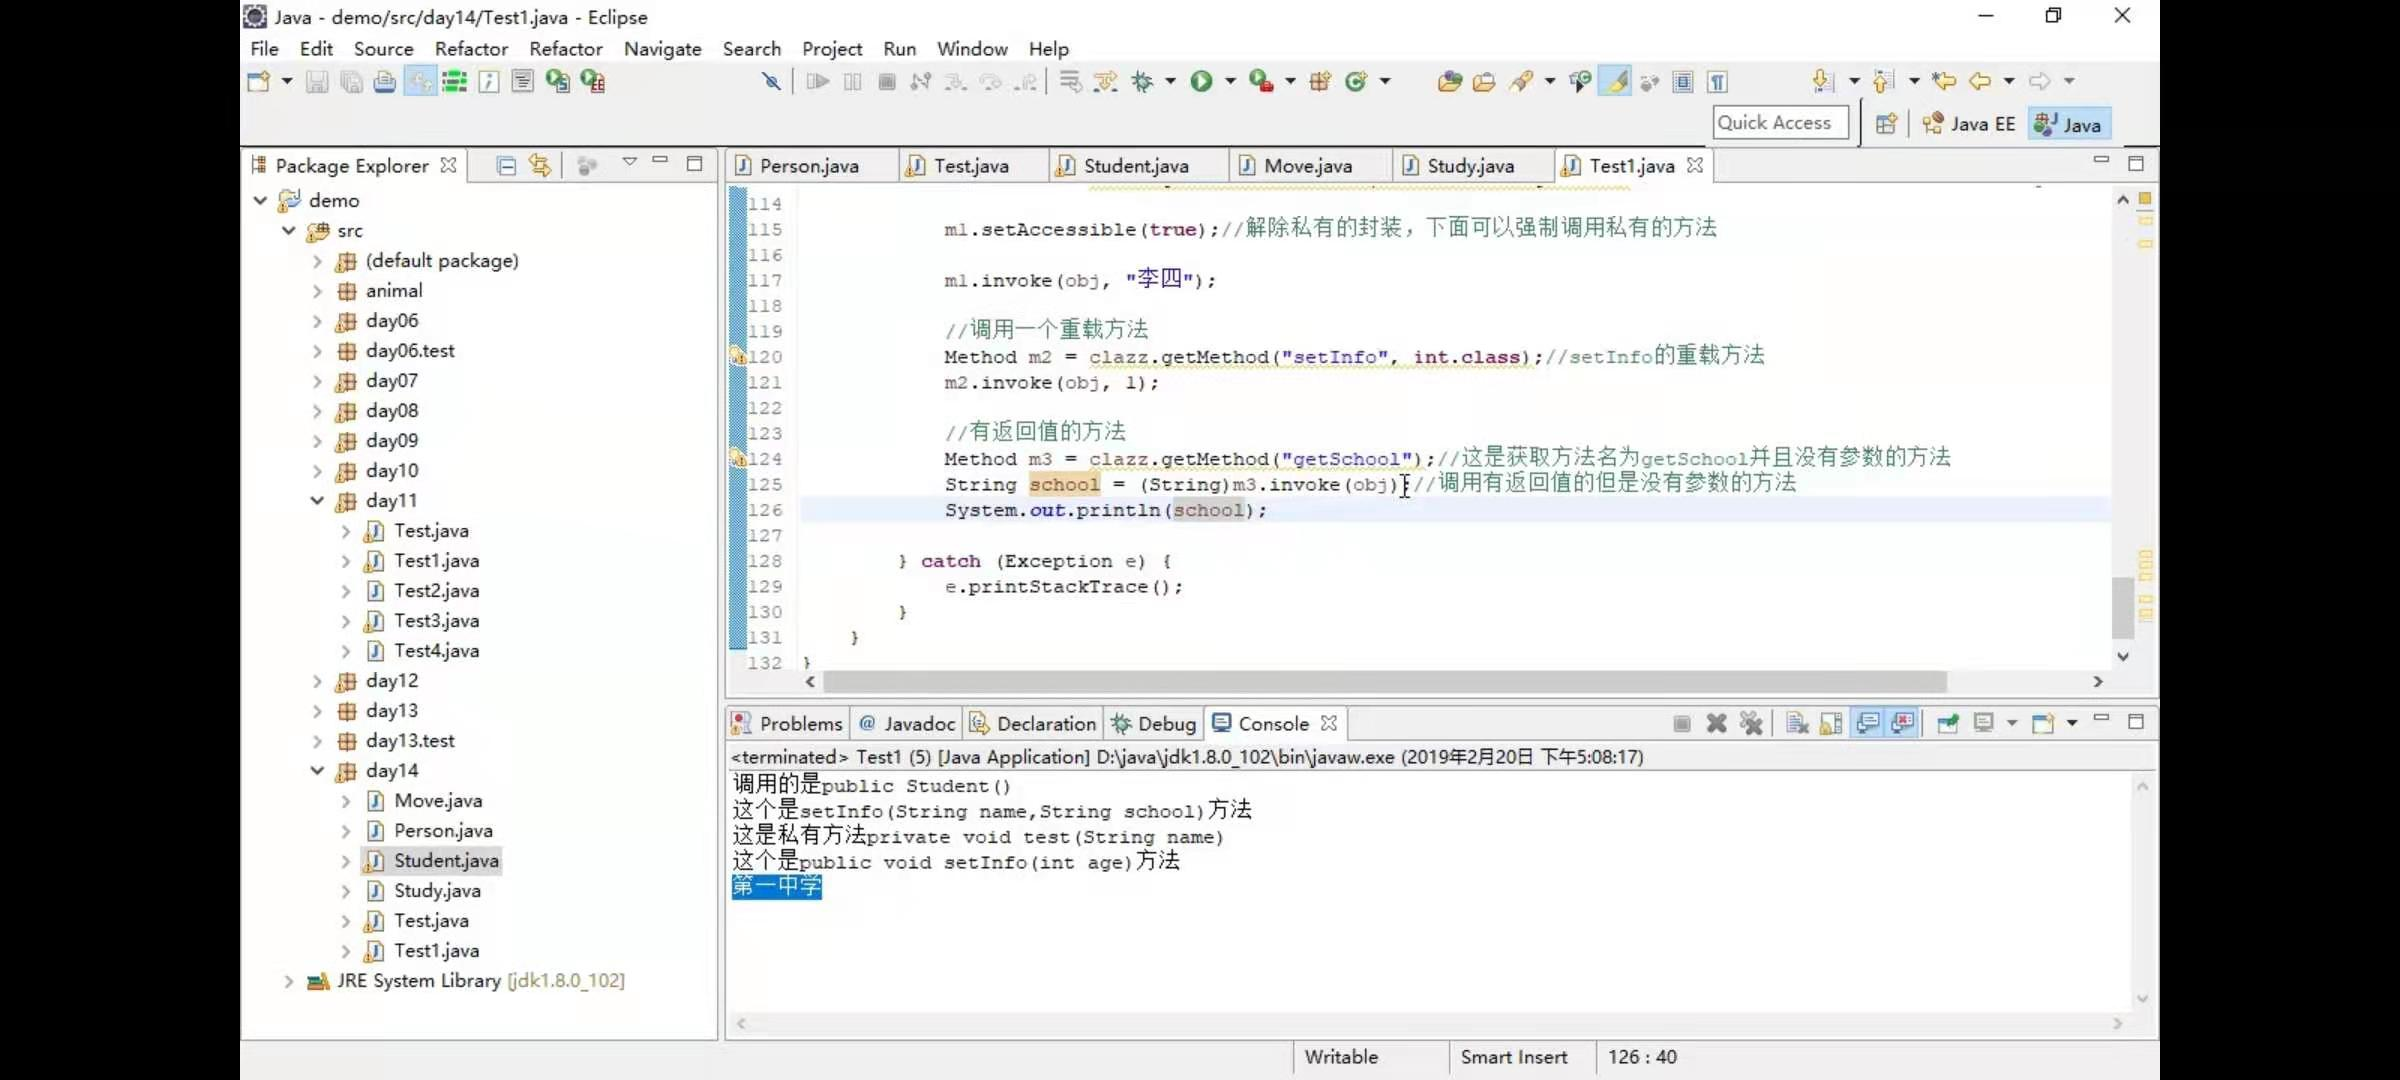The image size is (2400, 1080).
Task: Toggle Scroll Lock in Console toolbar
Action: 1831,723
